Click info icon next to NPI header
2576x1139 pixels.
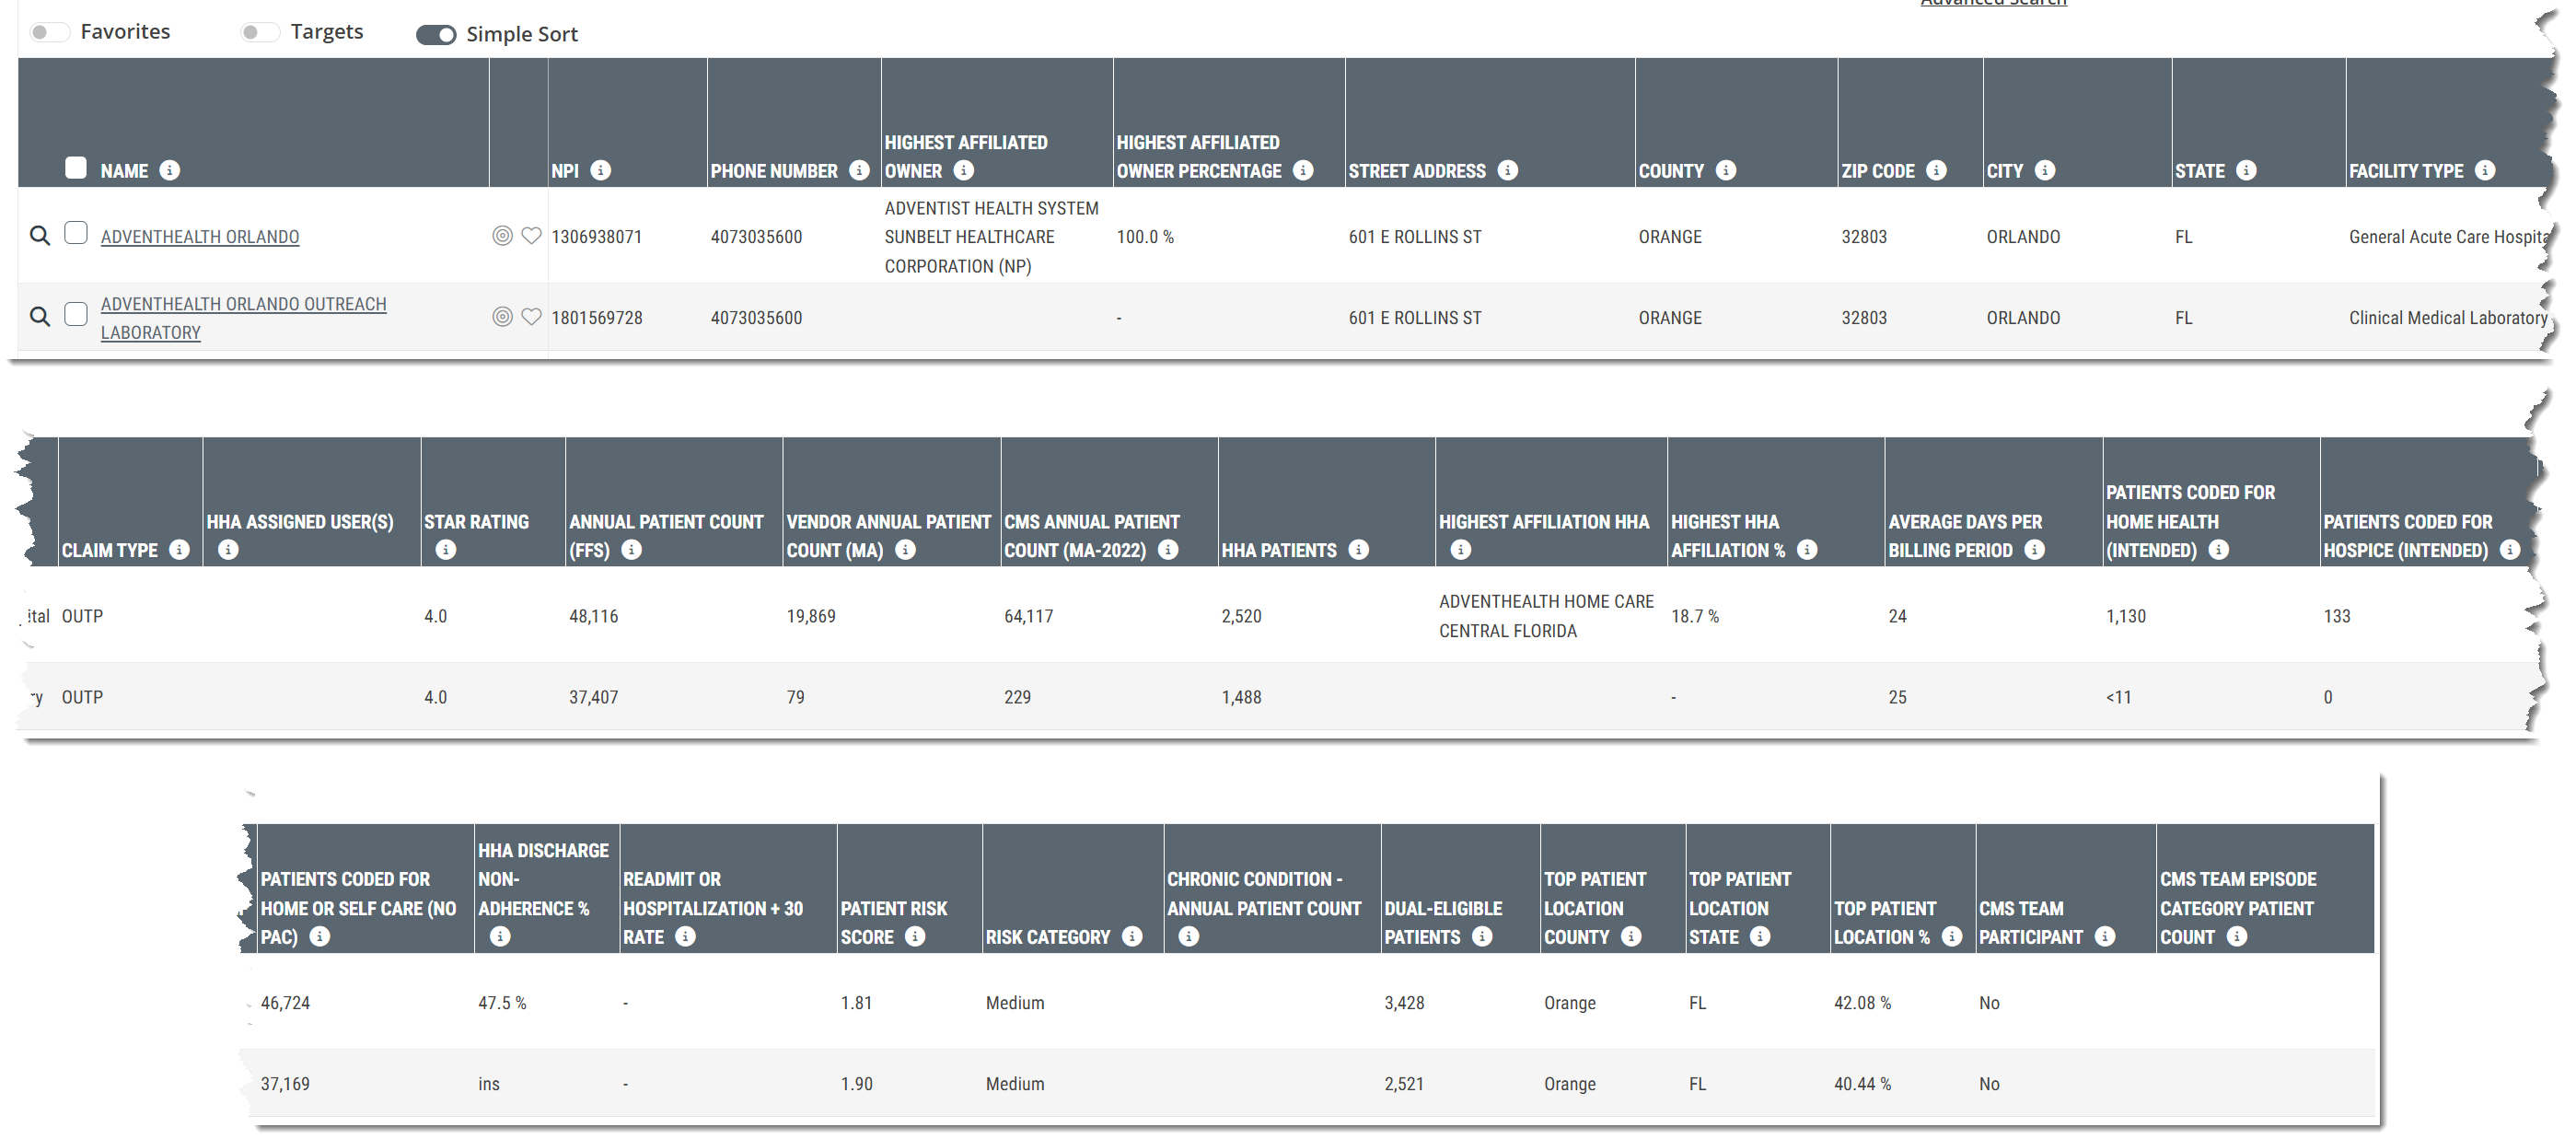[x=601, y=171]
